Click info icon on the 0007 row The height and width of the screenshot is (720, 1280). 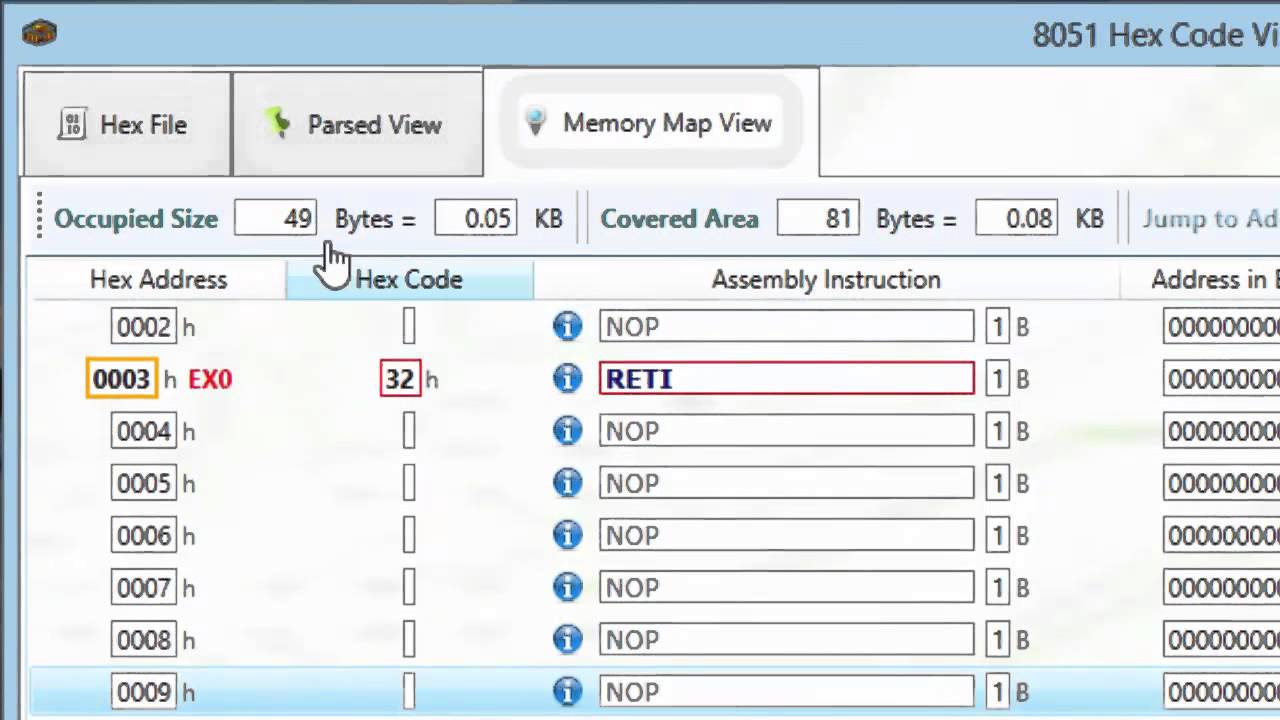tap(567, 587)
